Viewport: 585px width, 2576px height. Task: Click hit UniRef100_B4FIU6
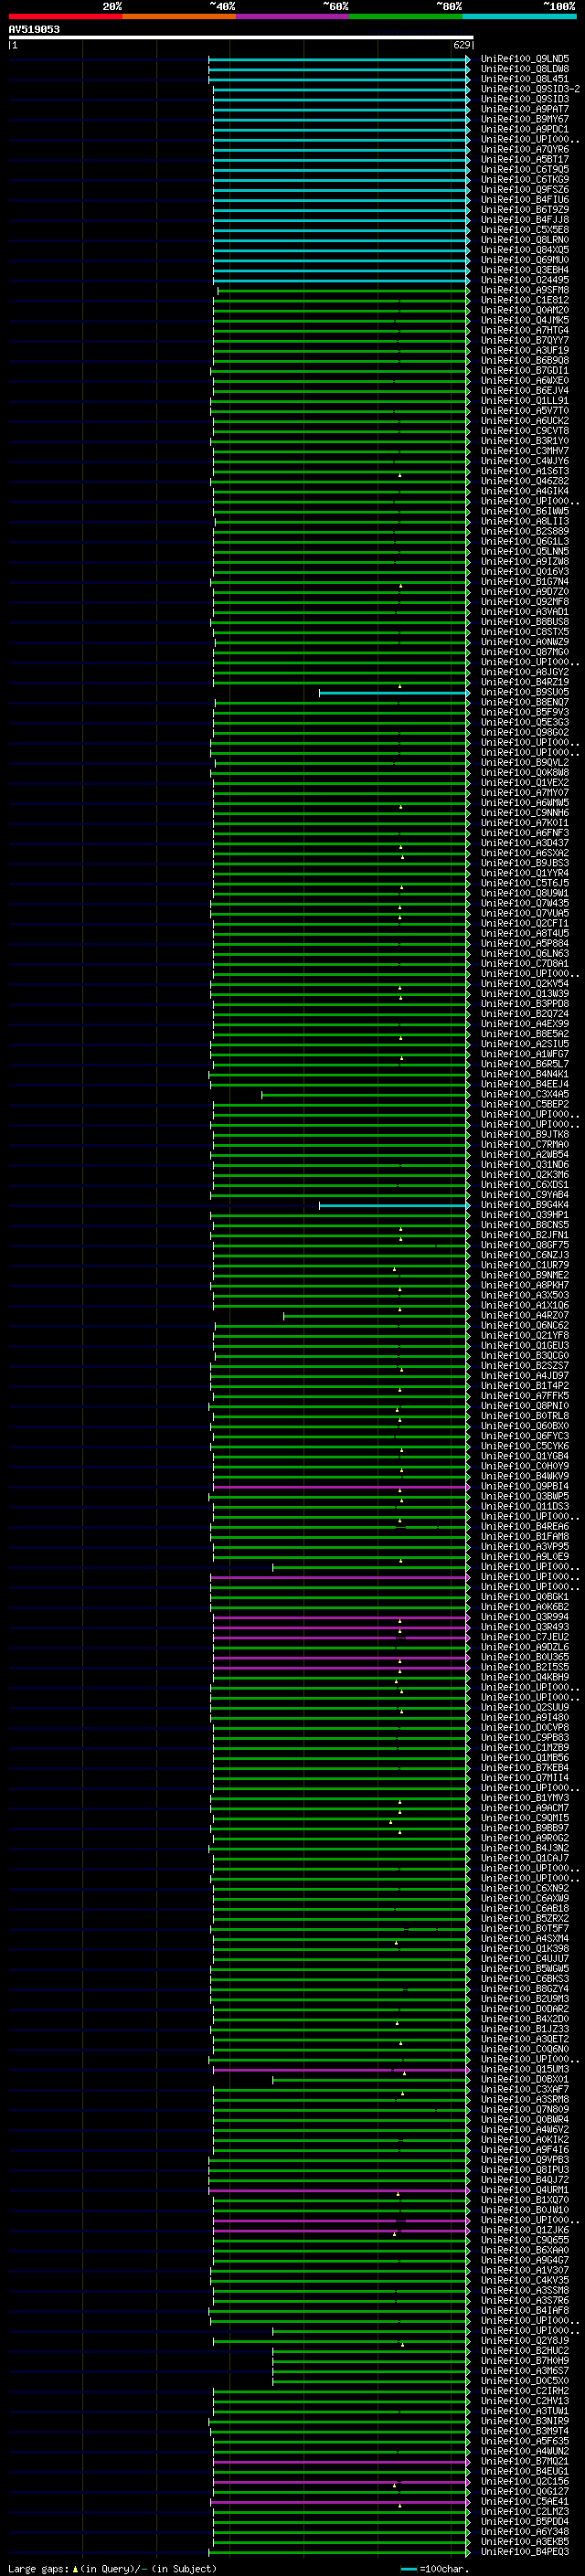point(524,200)
